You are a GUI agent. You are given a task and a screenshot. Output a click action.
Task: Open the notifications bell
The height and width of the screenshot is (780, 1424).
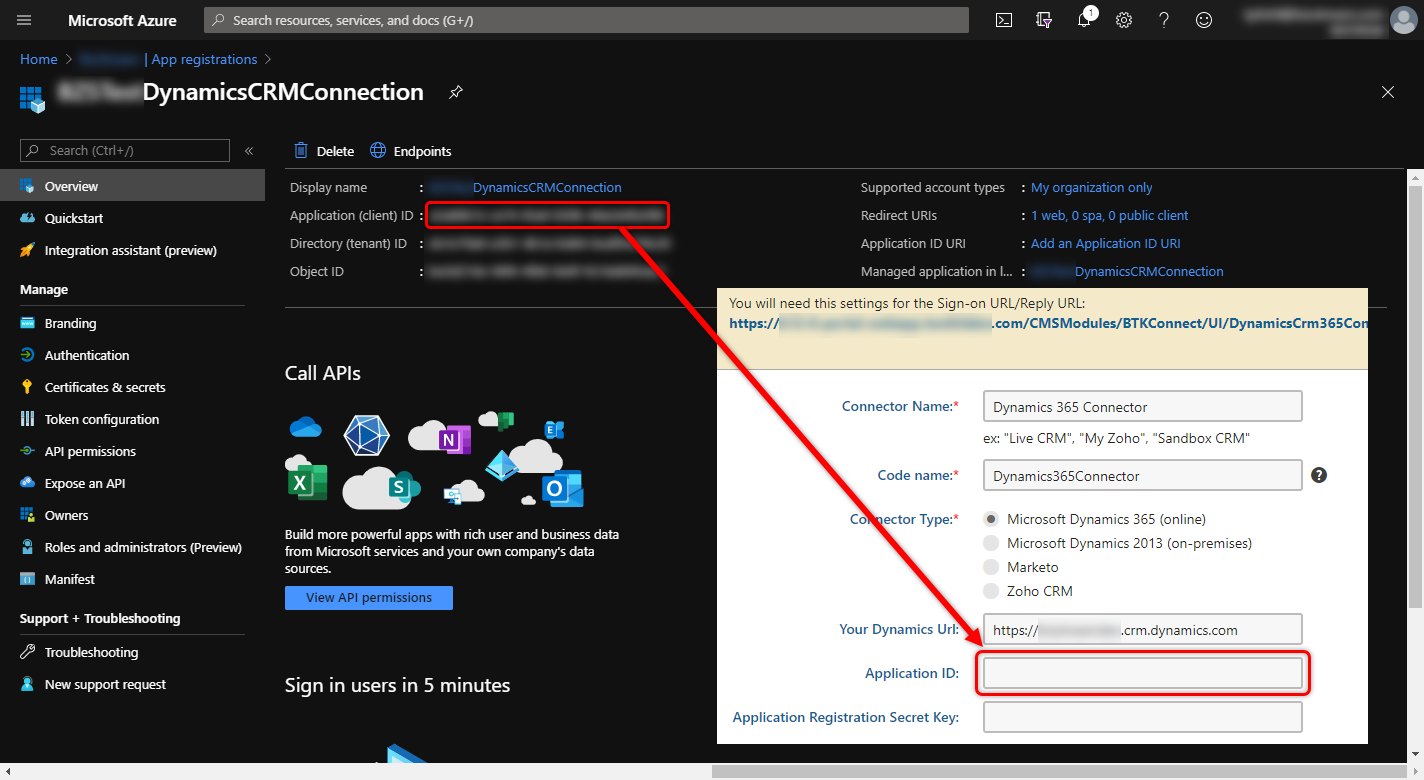pyautogui.click(x=1085, y=20)
